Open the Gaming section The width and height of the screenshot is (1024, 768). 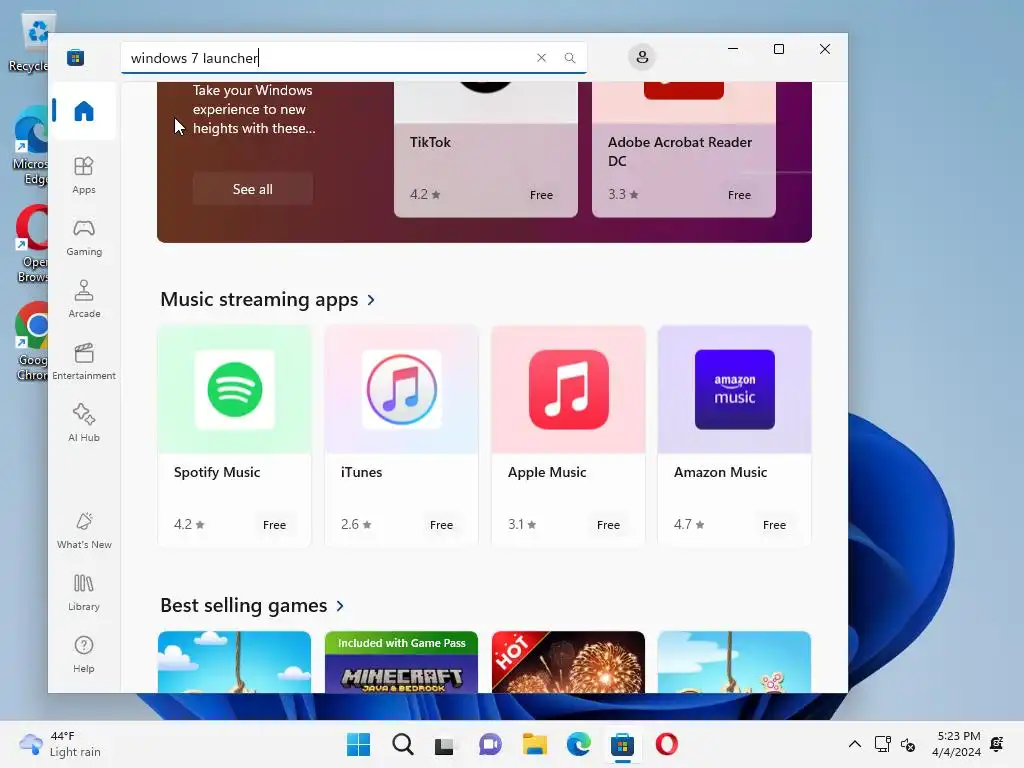click(x=84, y=237)
